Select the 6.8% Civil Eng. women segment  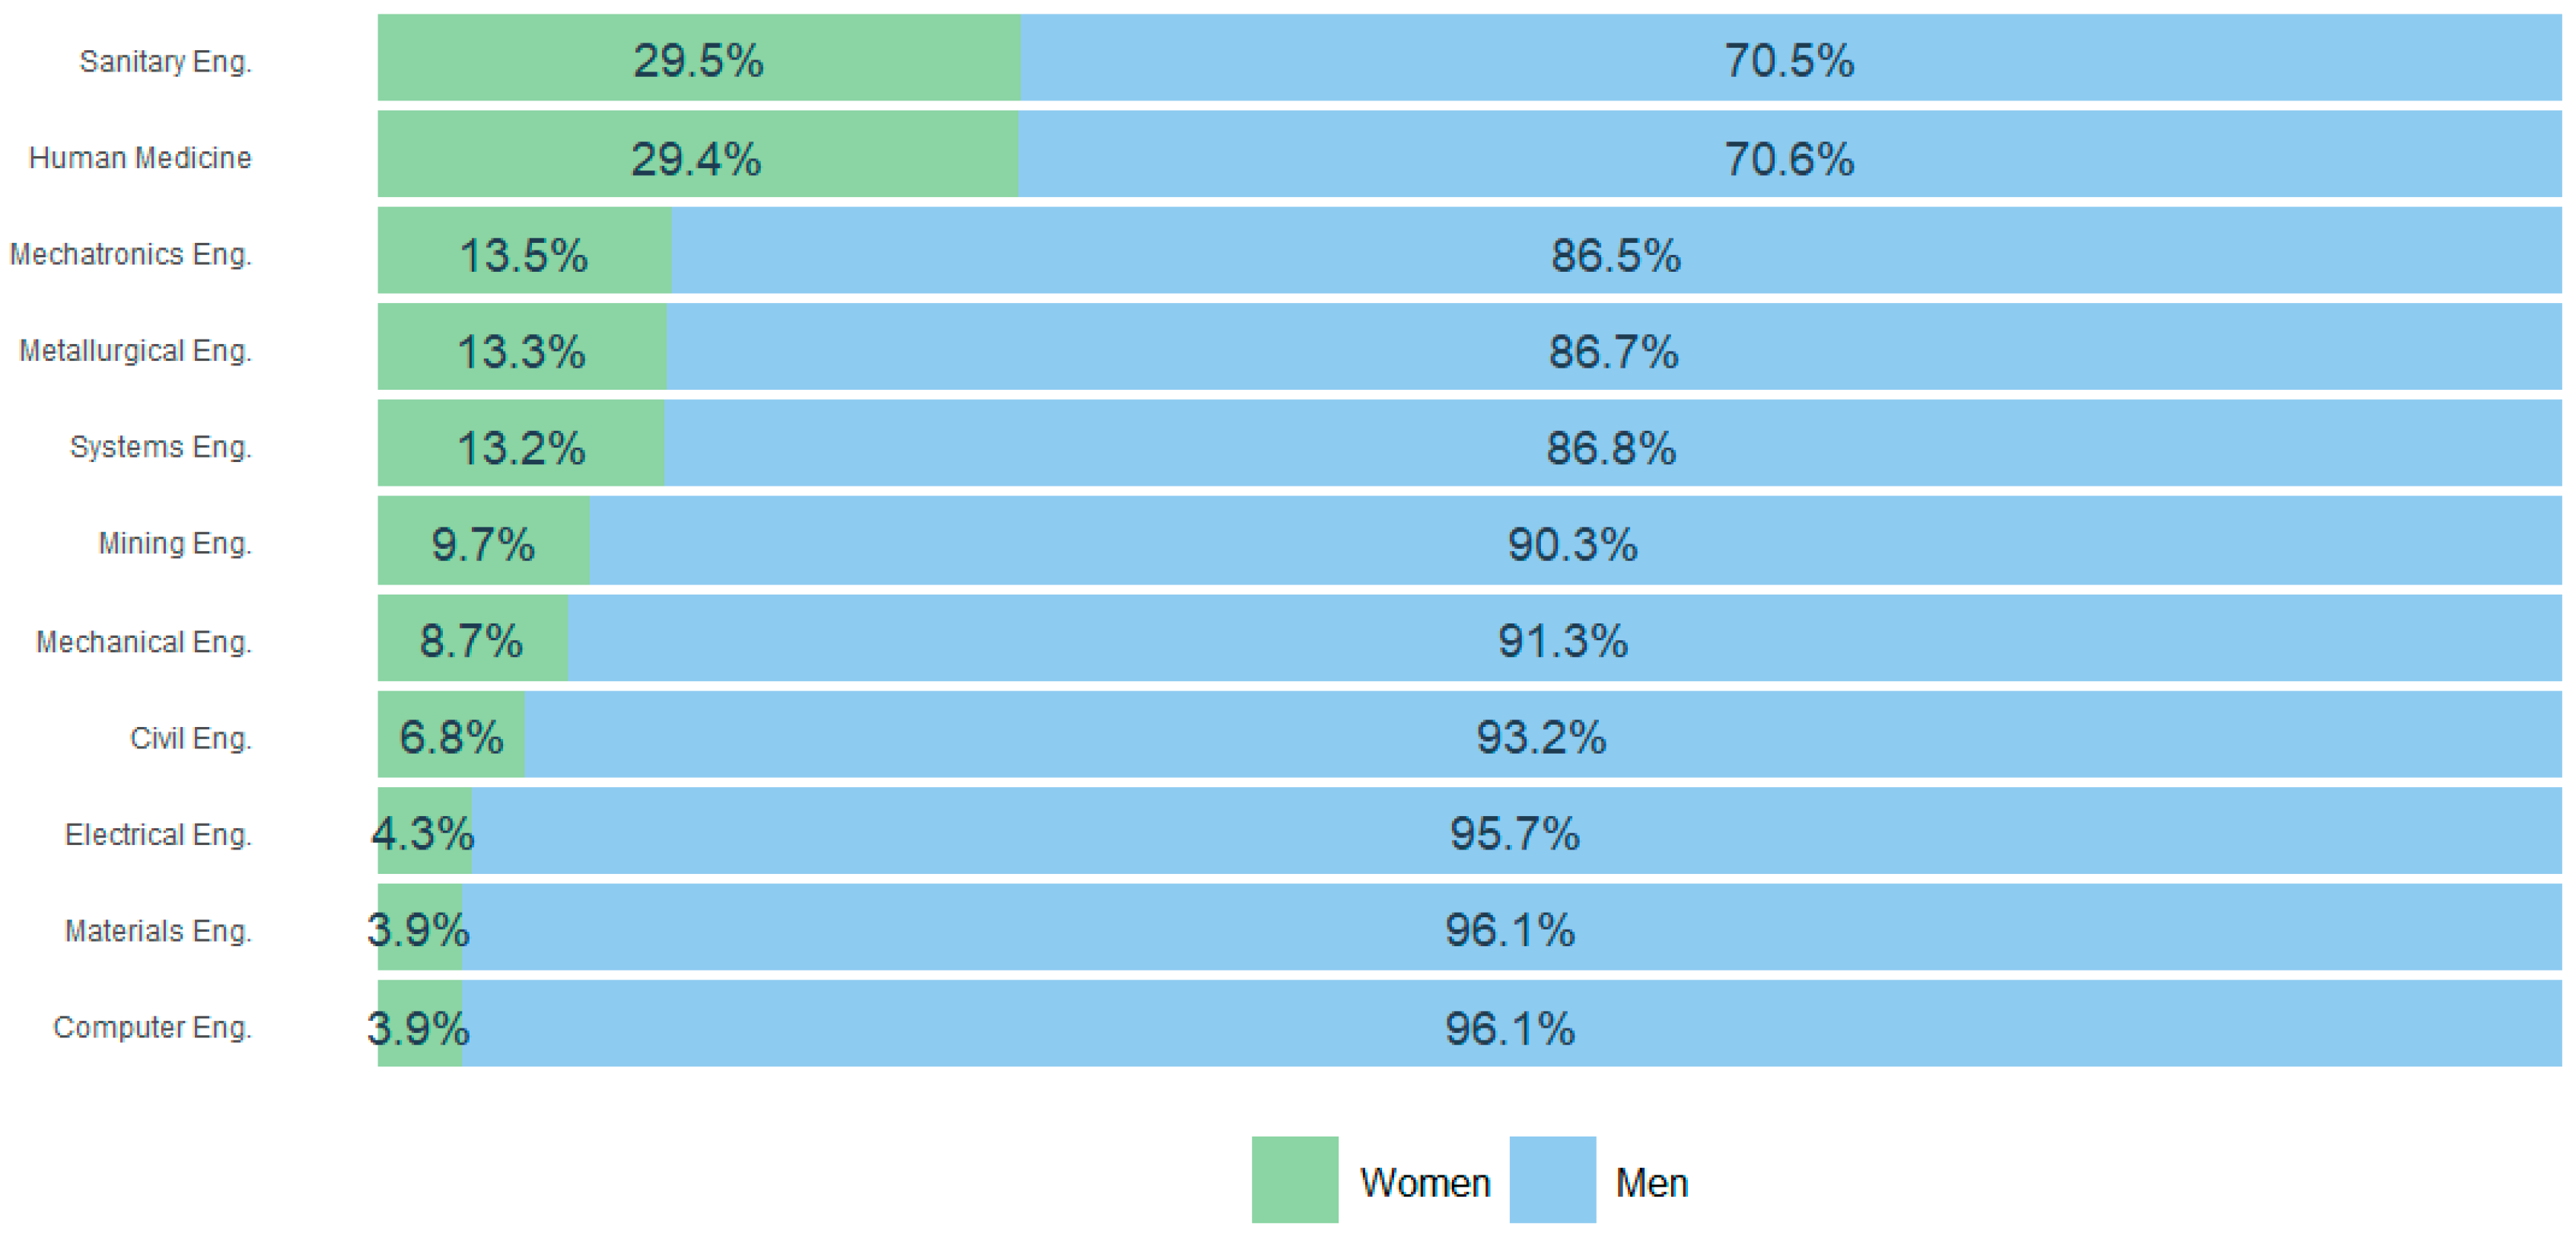(451, 734)
